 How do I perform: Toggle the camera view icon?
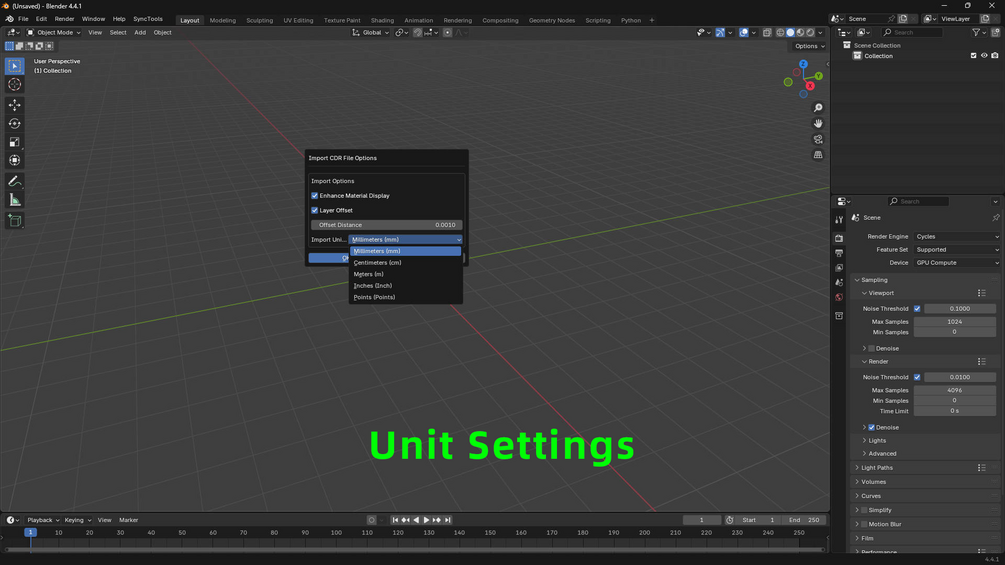pyautogui.click(x=818, y=139)
